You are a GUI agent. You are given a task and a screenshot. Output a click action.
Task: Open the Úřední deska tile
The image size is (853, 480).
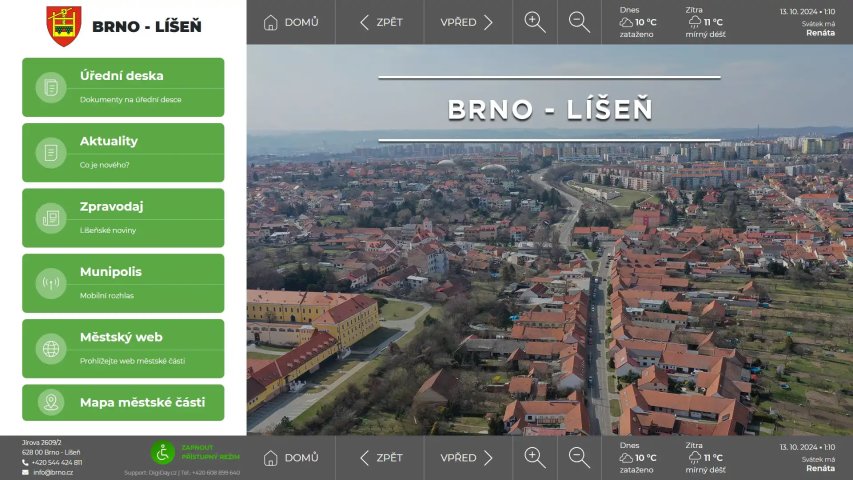coord(123,86)
